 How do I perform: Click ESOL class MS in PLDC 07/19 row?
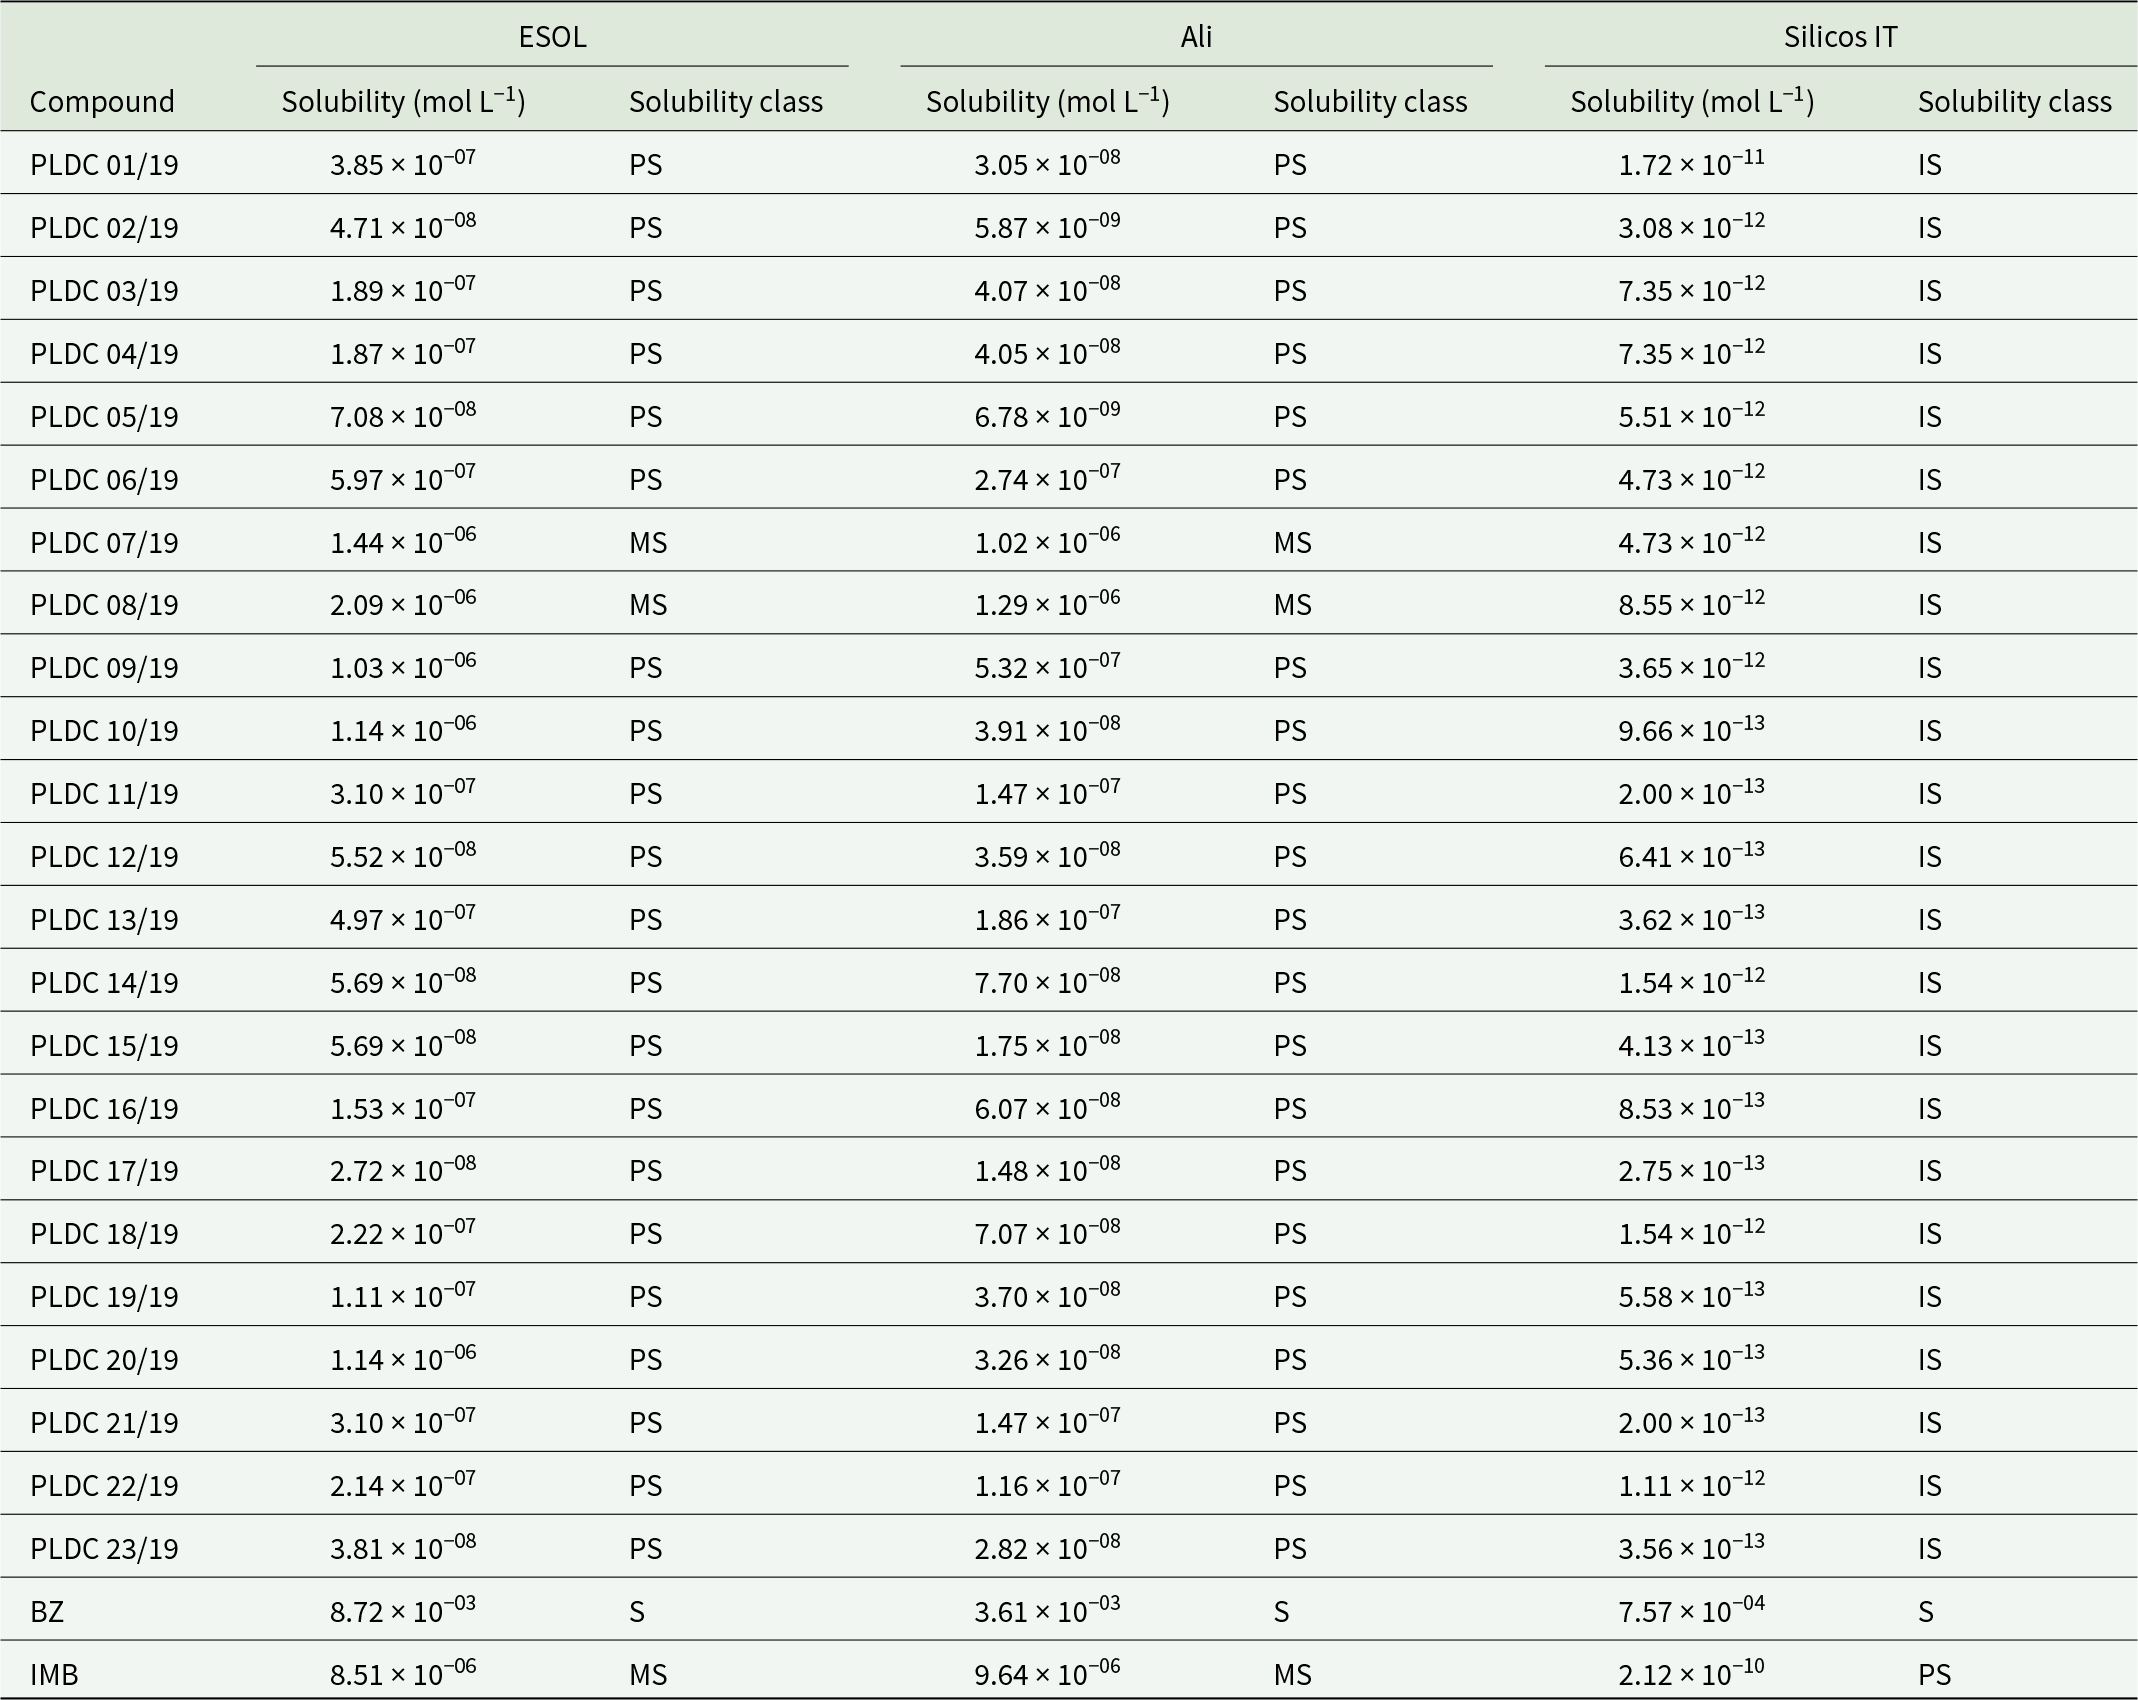click(x=648, y=542)
